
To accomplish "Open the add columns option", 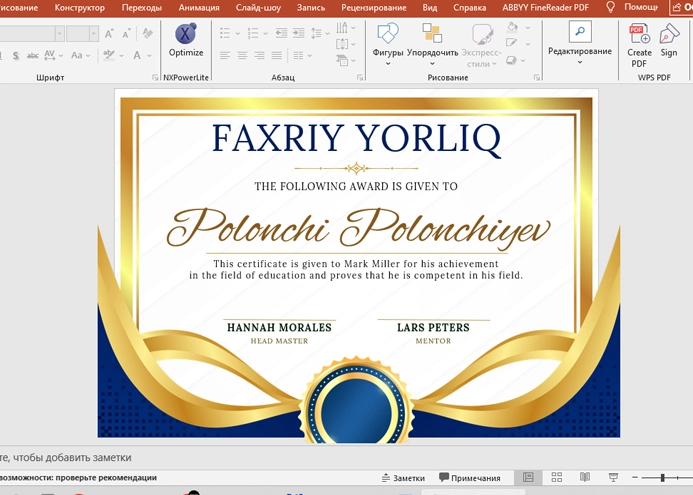I will pyautogui.click(x=303, y=55).
